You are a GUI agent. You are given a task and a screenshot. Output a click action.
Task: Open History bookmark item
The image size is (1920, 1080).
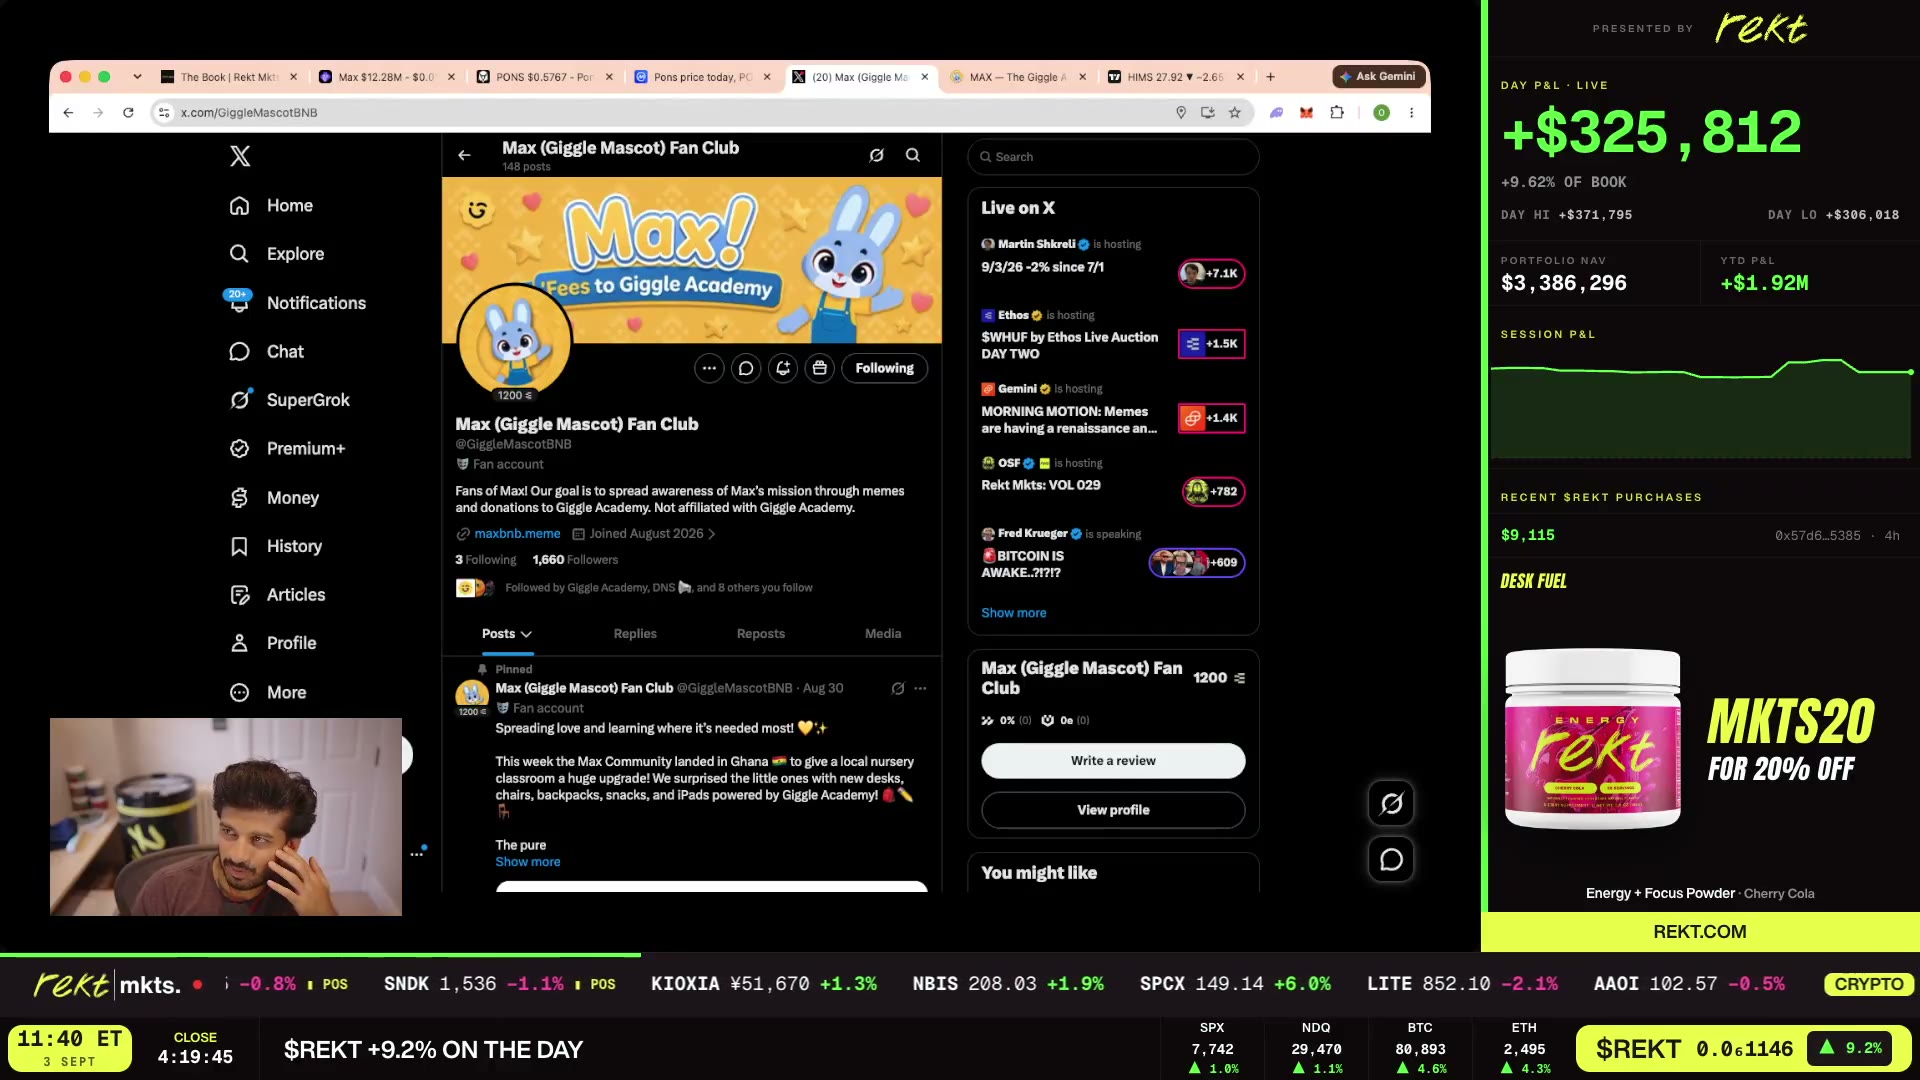point(276,546)
